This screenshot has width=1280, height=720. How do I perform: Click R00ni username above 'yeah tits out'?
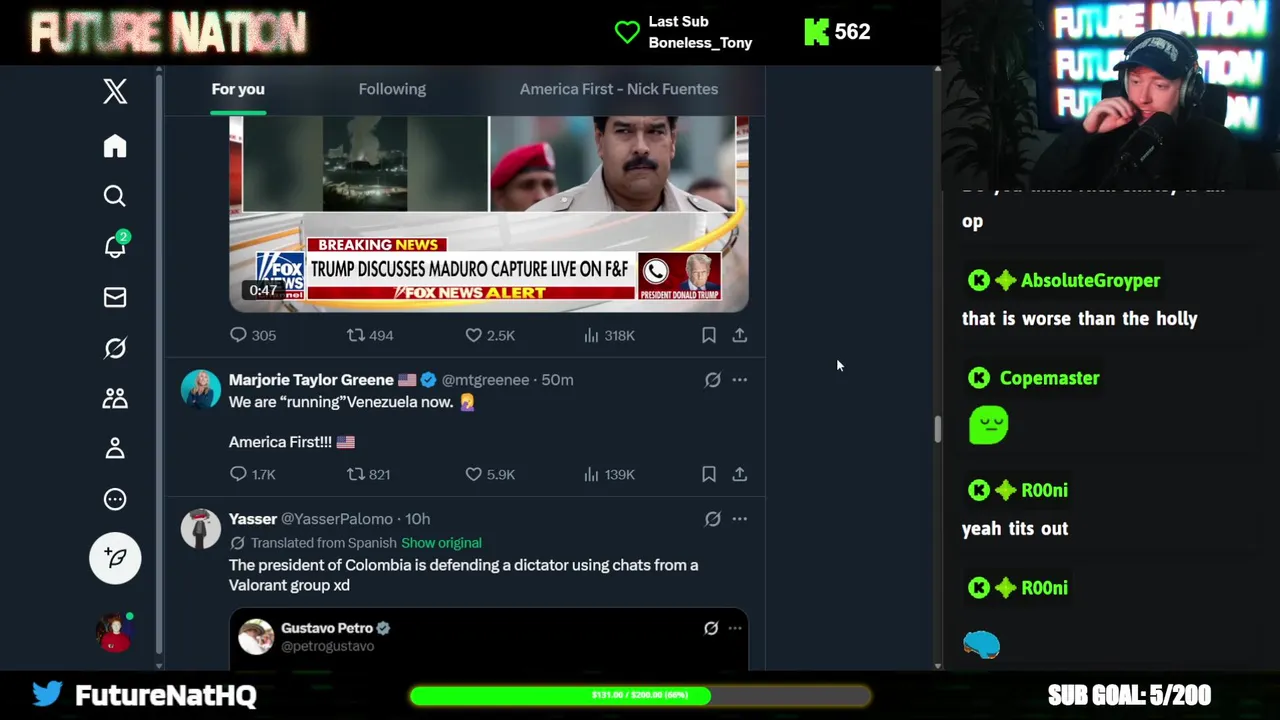tap(1044, 490)
